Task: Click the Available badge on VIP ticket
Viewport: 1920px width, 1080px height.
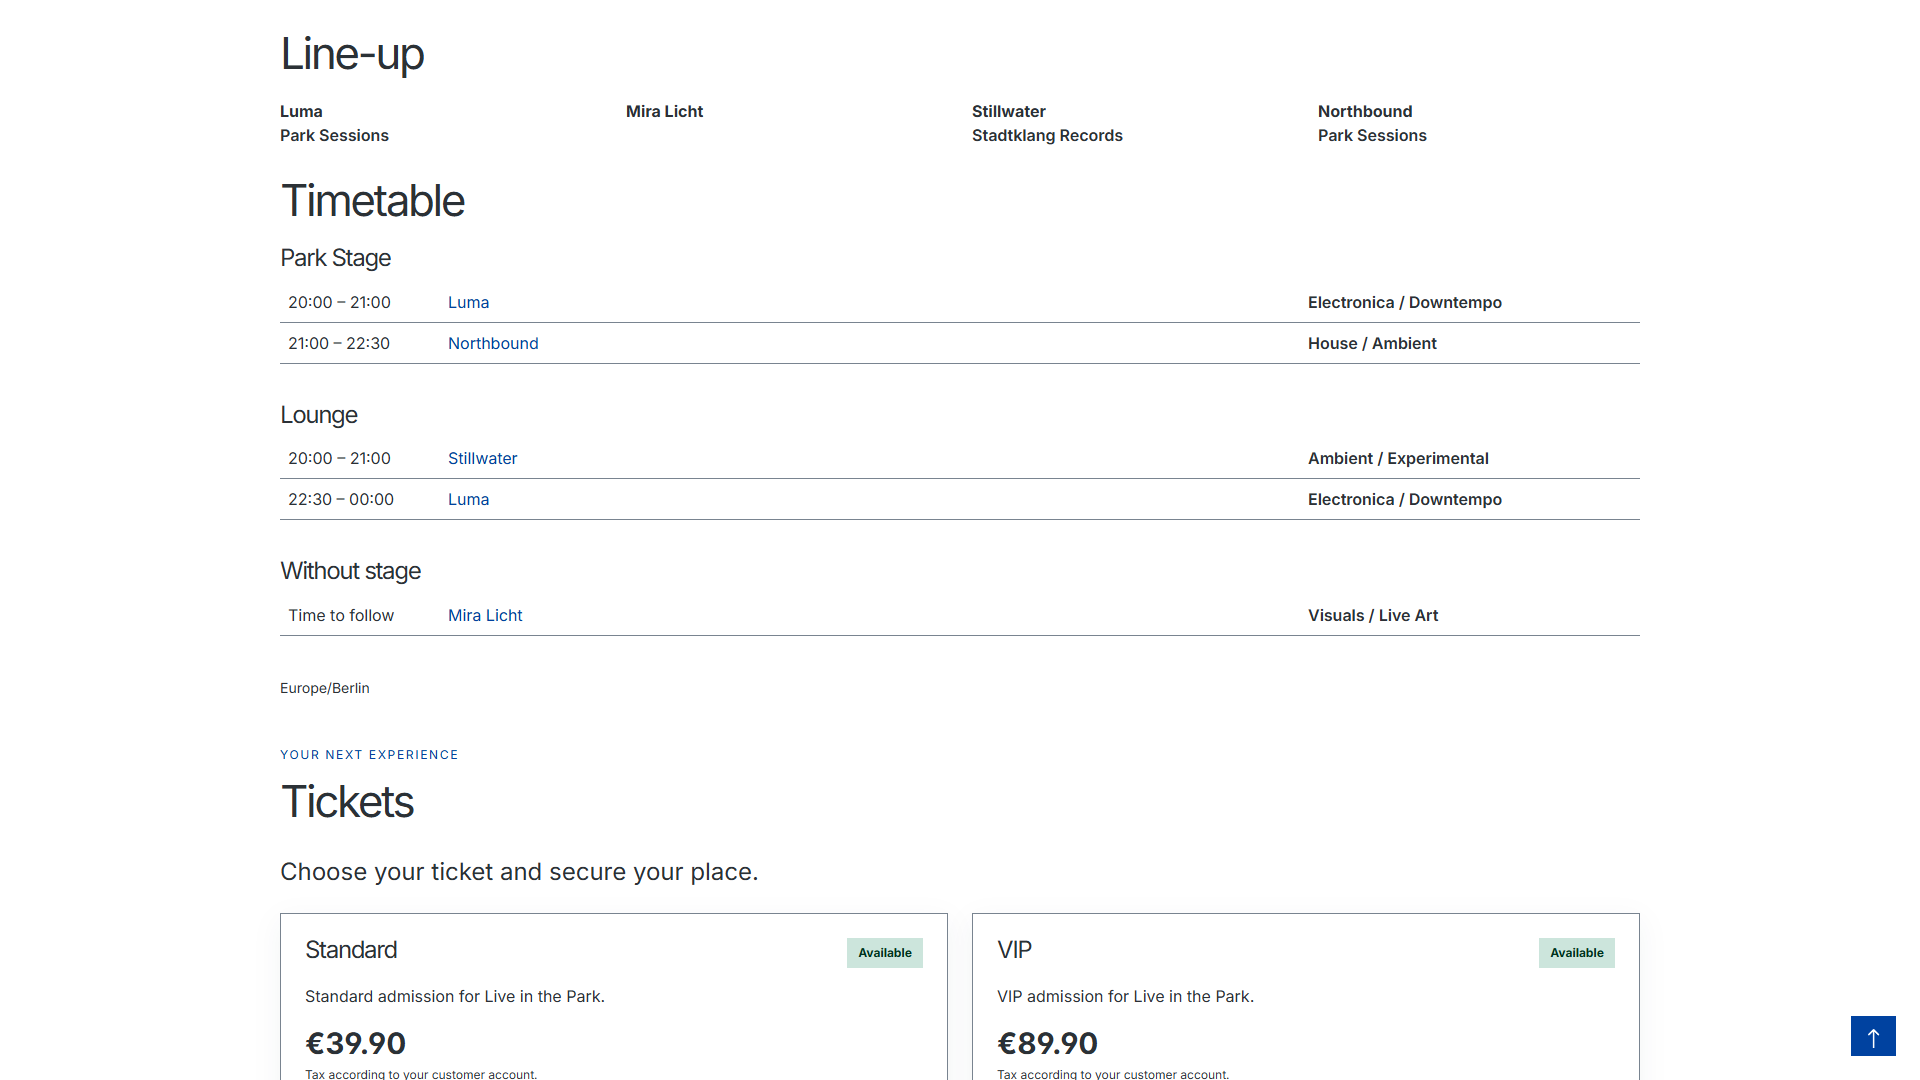Action: click(x=1577, y=953)
